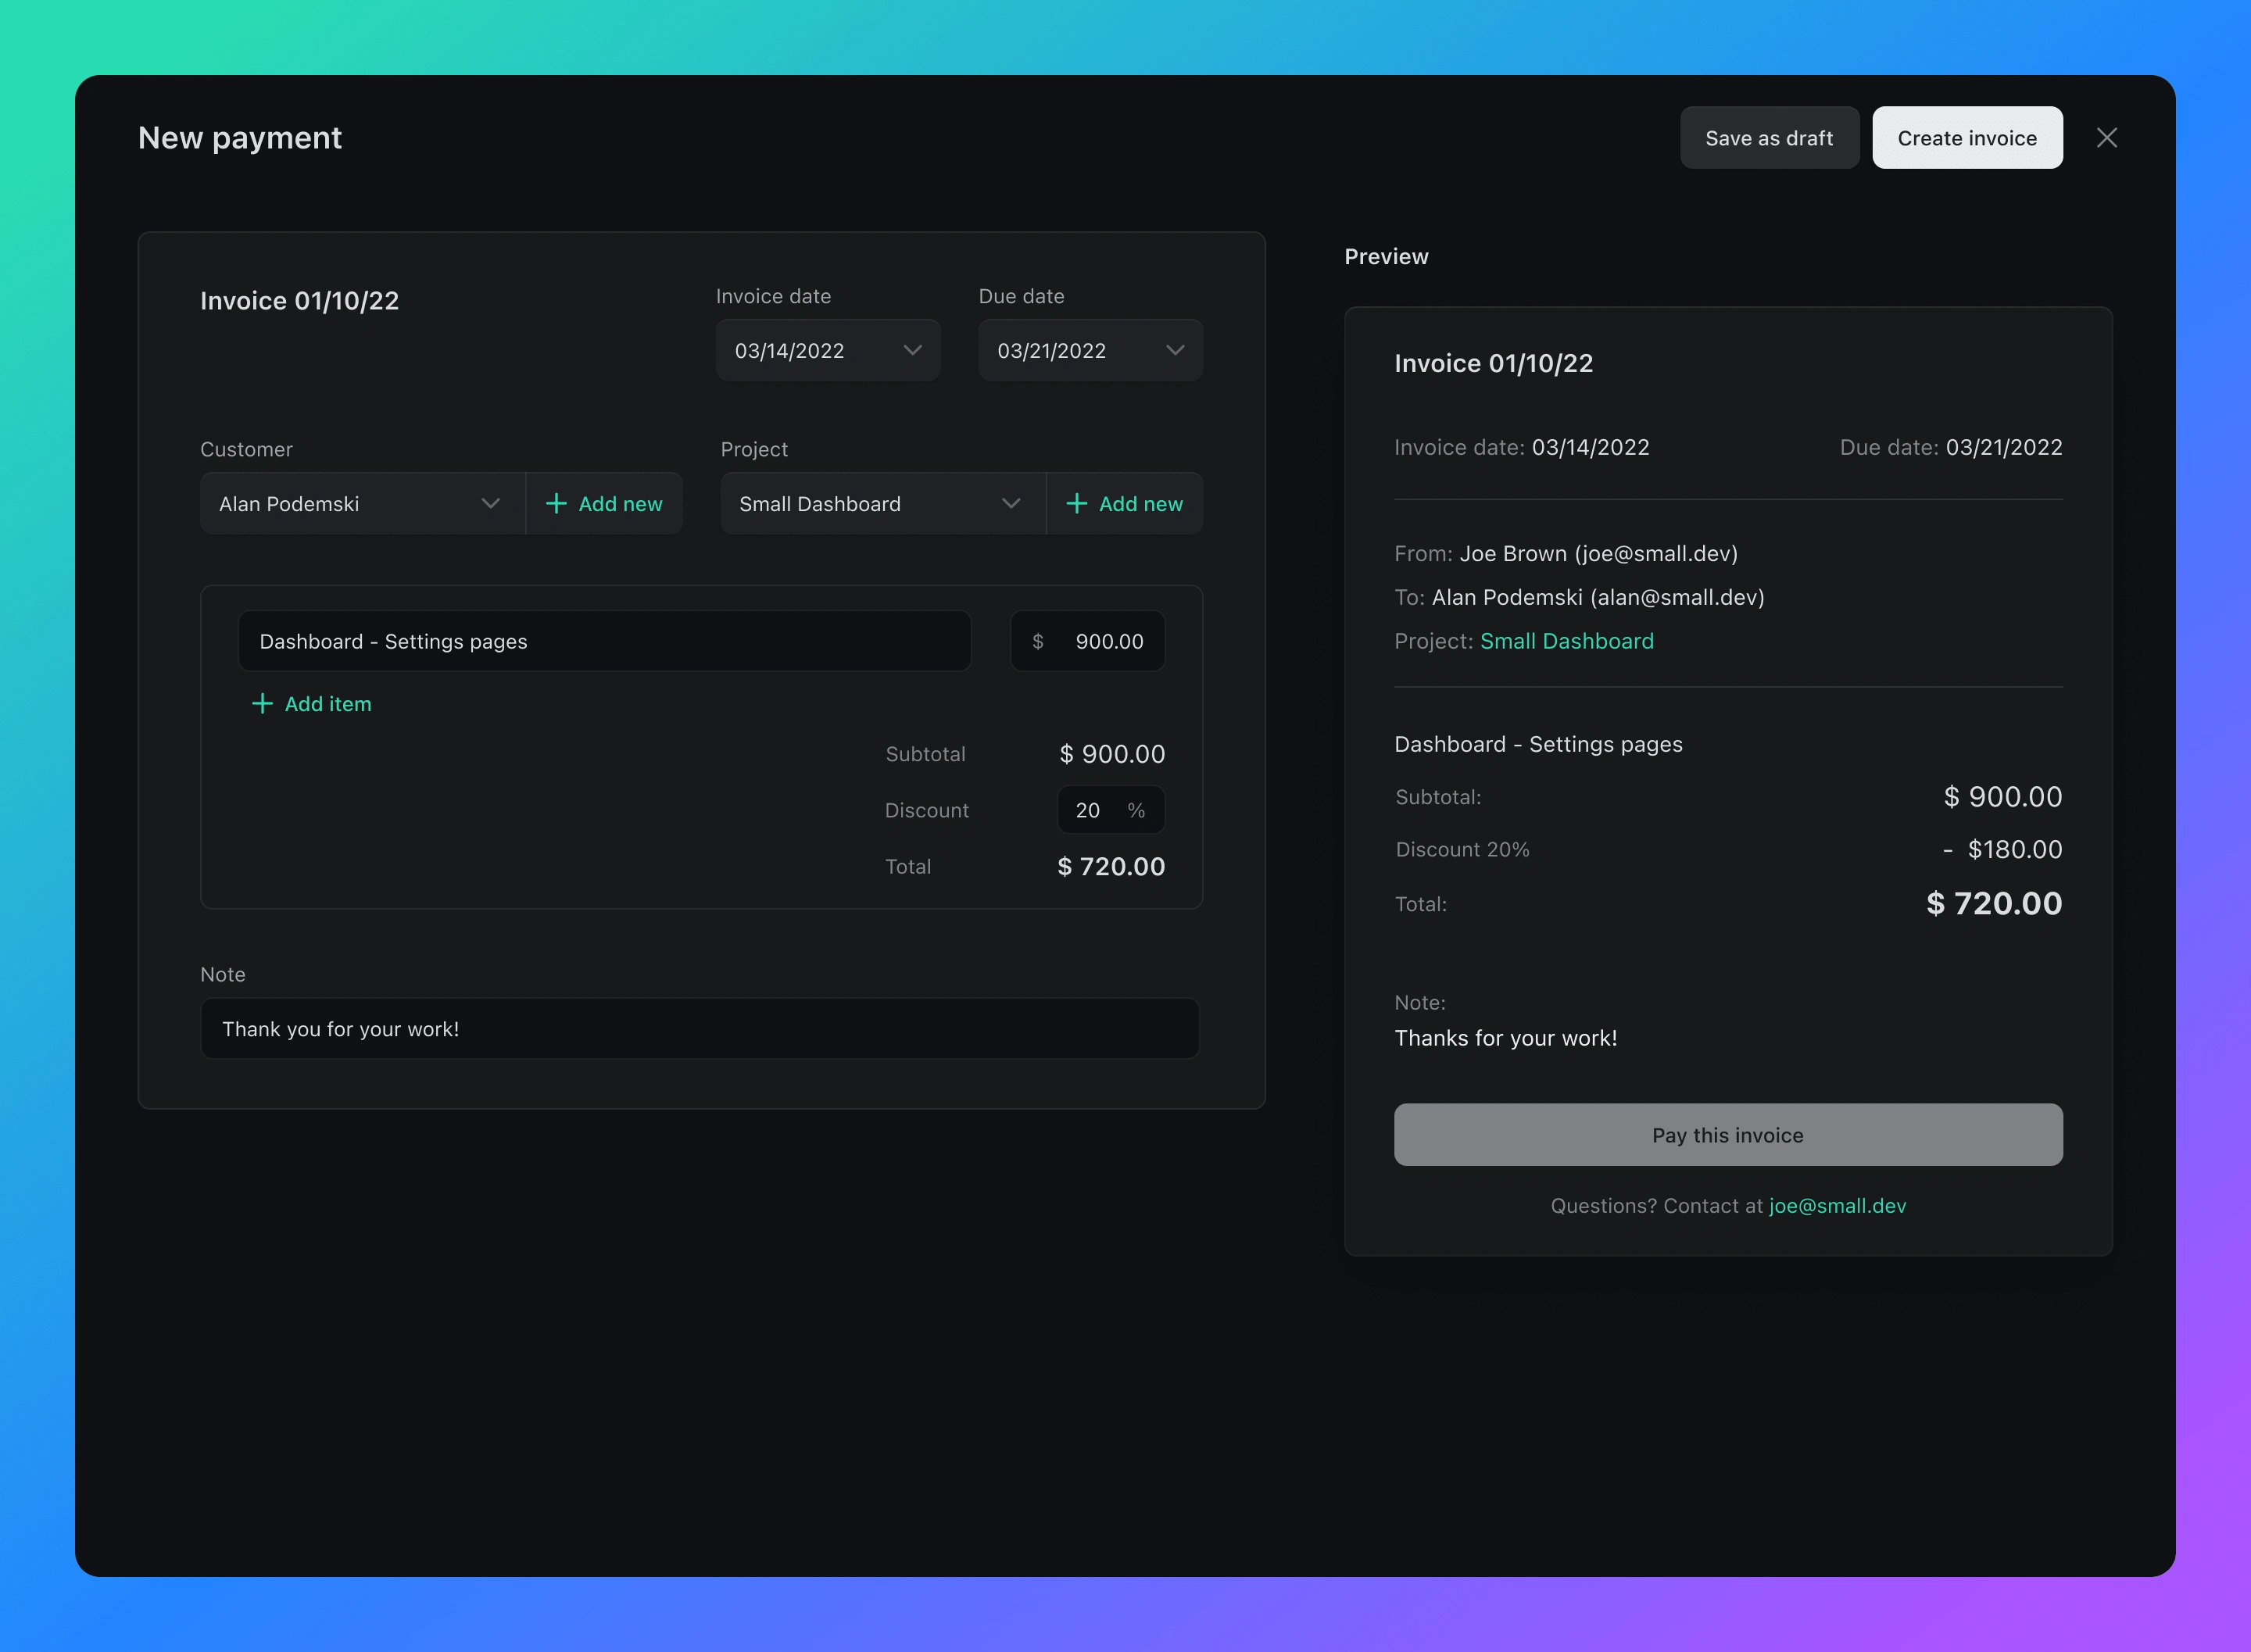Click the Pay this invoice button
This screenshot has height=1652, width=2251.
click(1727, 1134)
